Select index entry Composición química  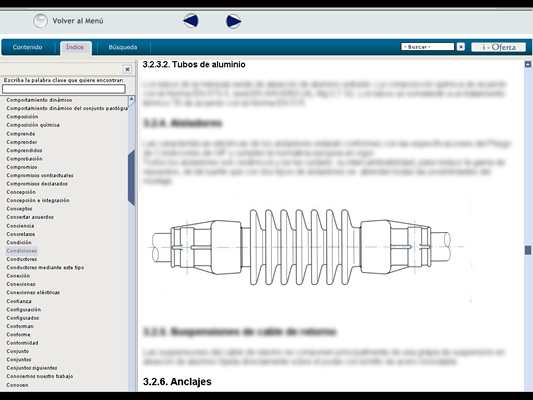(x=33, y=125)
